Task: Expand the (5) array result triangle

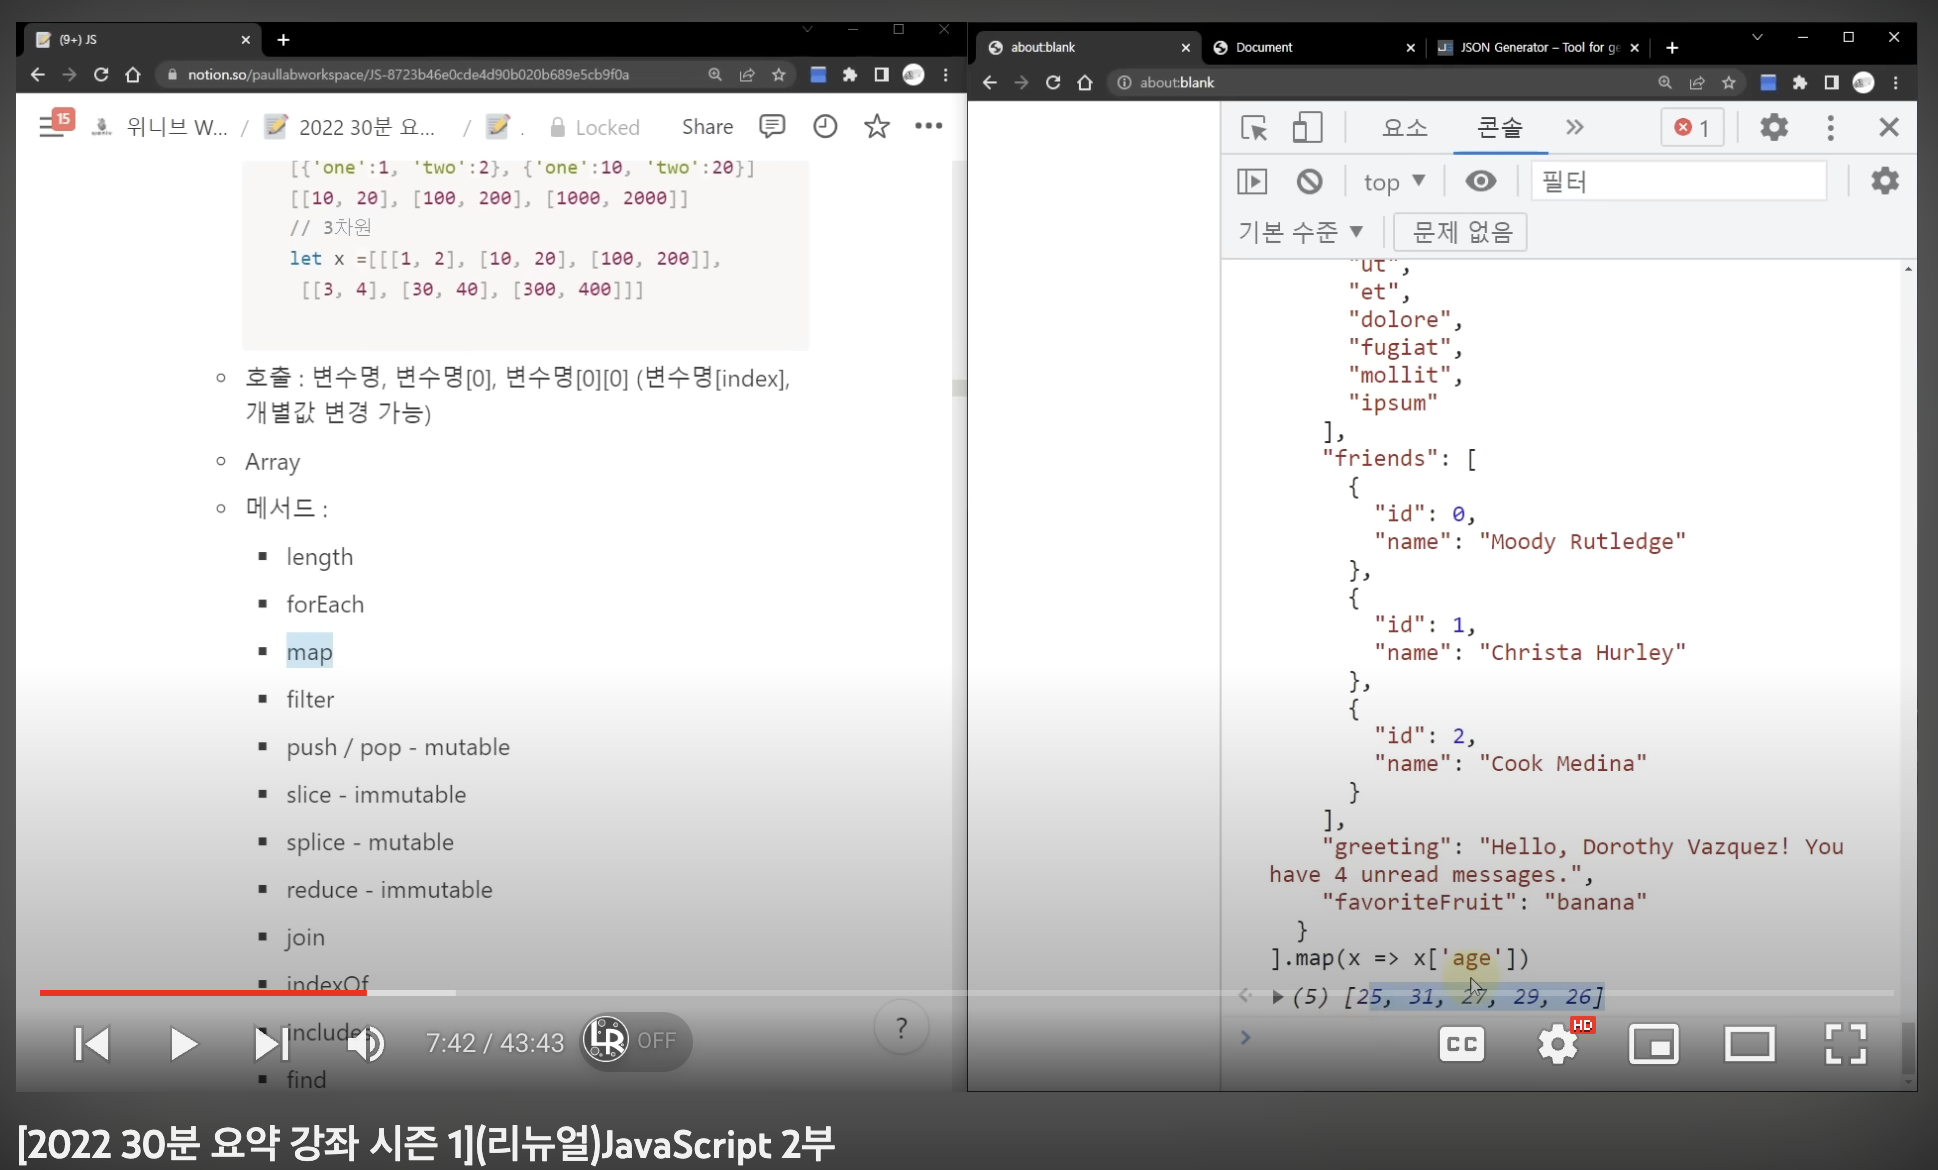Action: [1277, 997]
